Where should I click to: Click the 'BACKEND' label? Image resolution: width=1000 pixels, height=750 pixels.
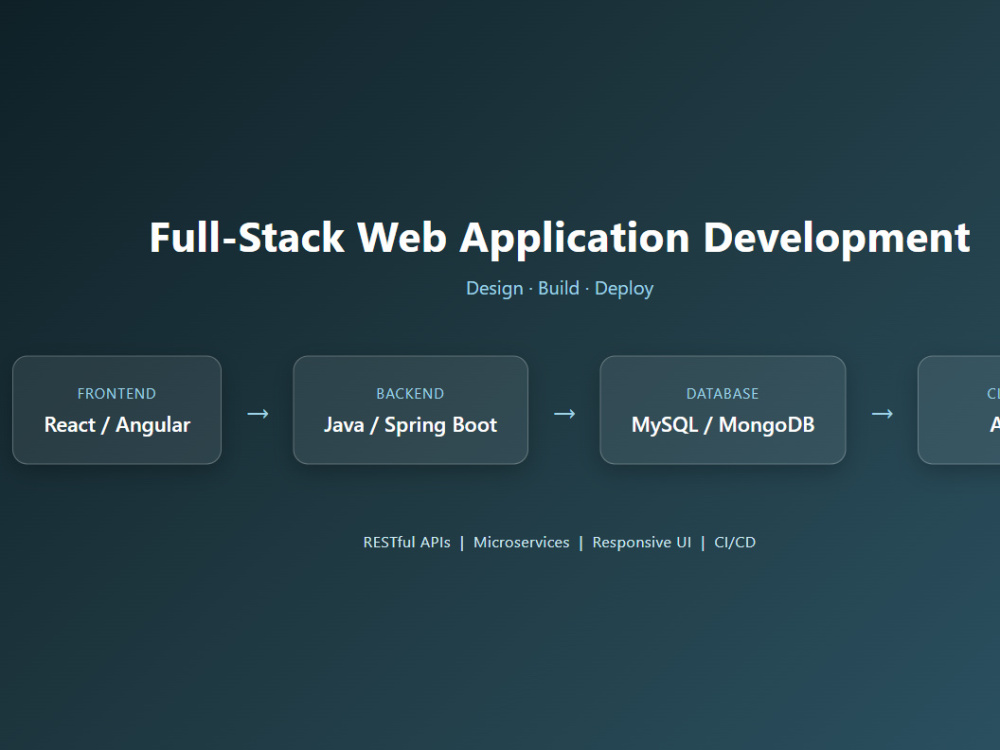(x=410, y=393)
